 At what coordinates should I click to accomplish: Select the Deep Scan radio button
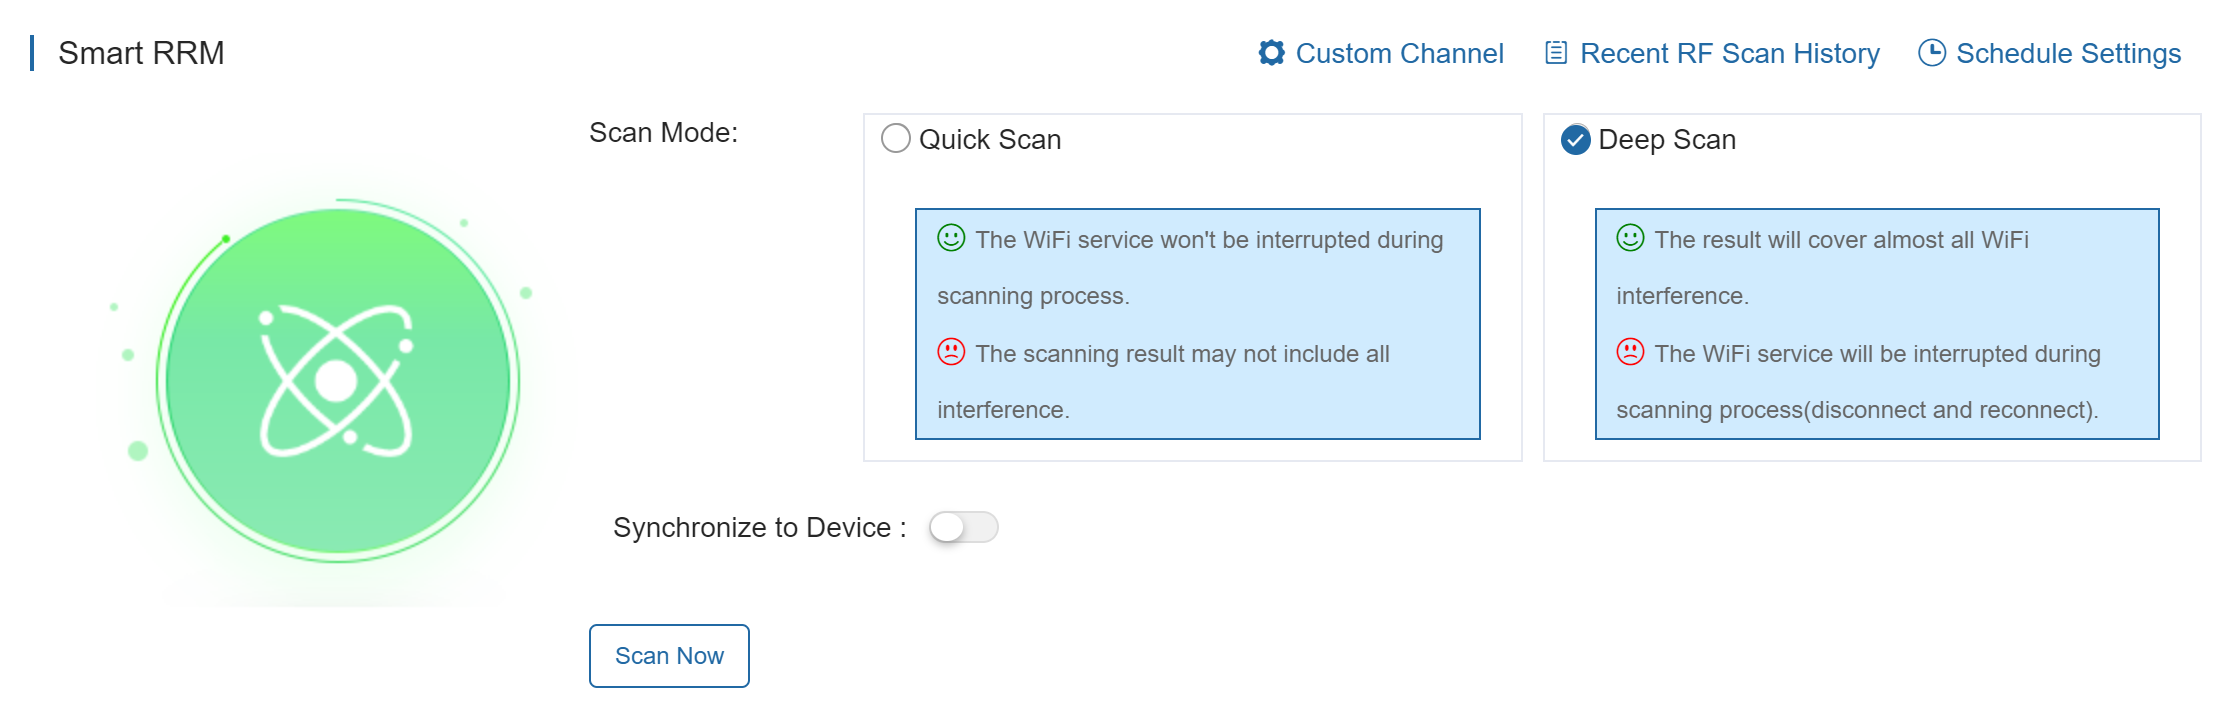tap(1576, 140)
